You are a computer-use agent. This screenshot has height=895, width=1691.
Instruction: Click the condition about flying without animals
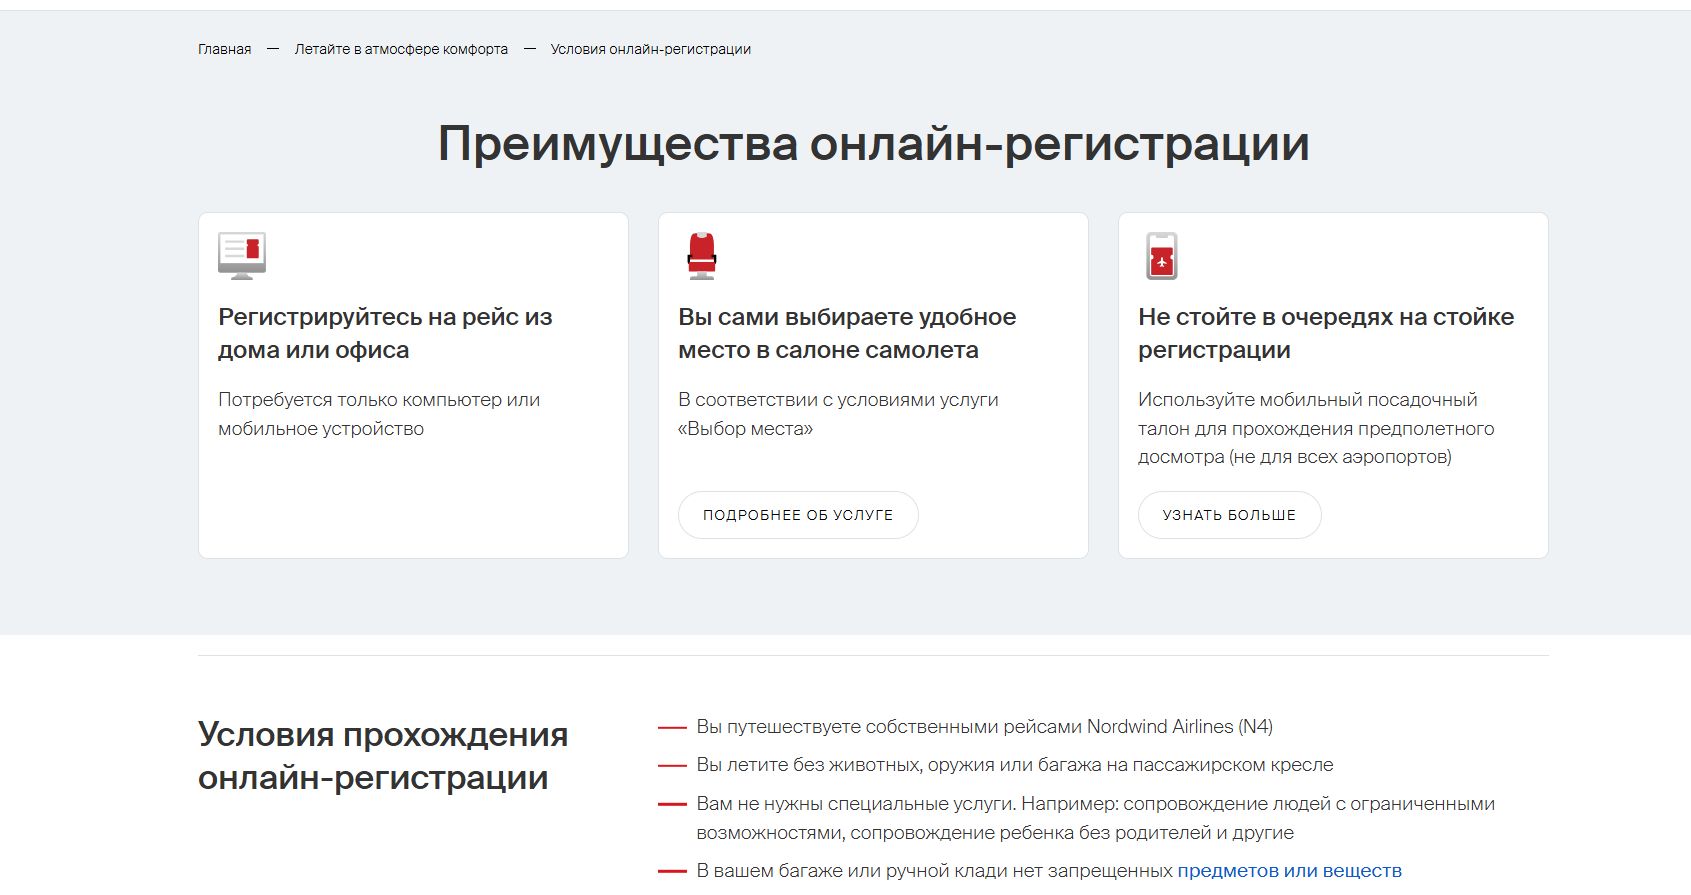[x=1015, y=765]
